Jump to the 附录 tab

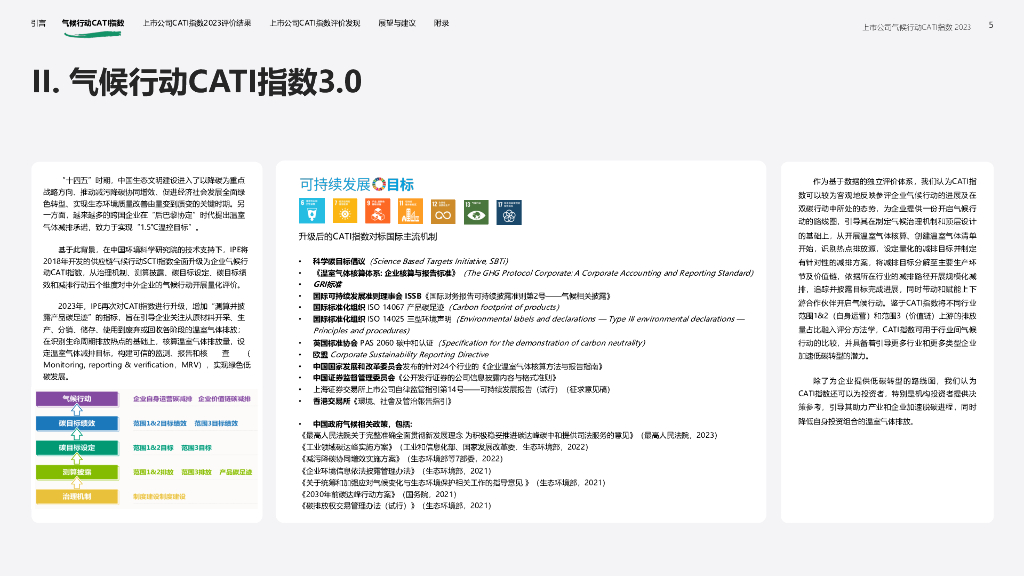[442, 22]
